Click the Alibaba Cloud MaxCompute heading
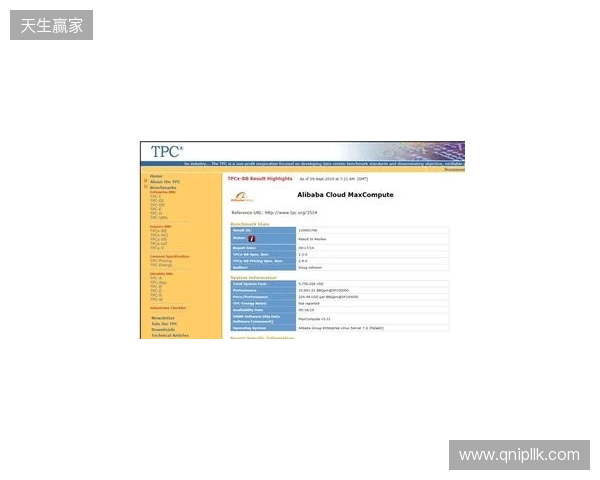The height and width of the screenshot is (480, 600). (345, 194)
